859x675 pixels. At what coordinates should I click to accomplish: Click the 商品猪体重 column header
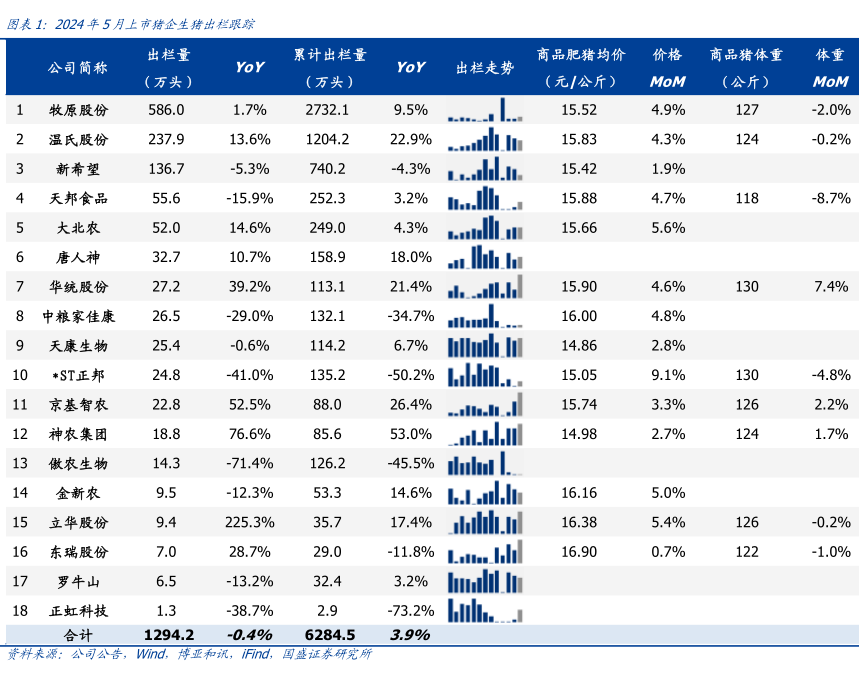coord(747,68)
